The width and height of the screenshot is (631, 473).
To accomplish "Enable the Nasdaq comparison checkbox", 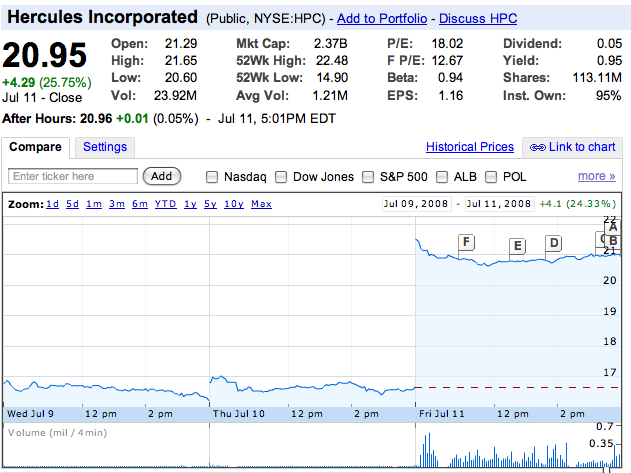I will (212, 177).
